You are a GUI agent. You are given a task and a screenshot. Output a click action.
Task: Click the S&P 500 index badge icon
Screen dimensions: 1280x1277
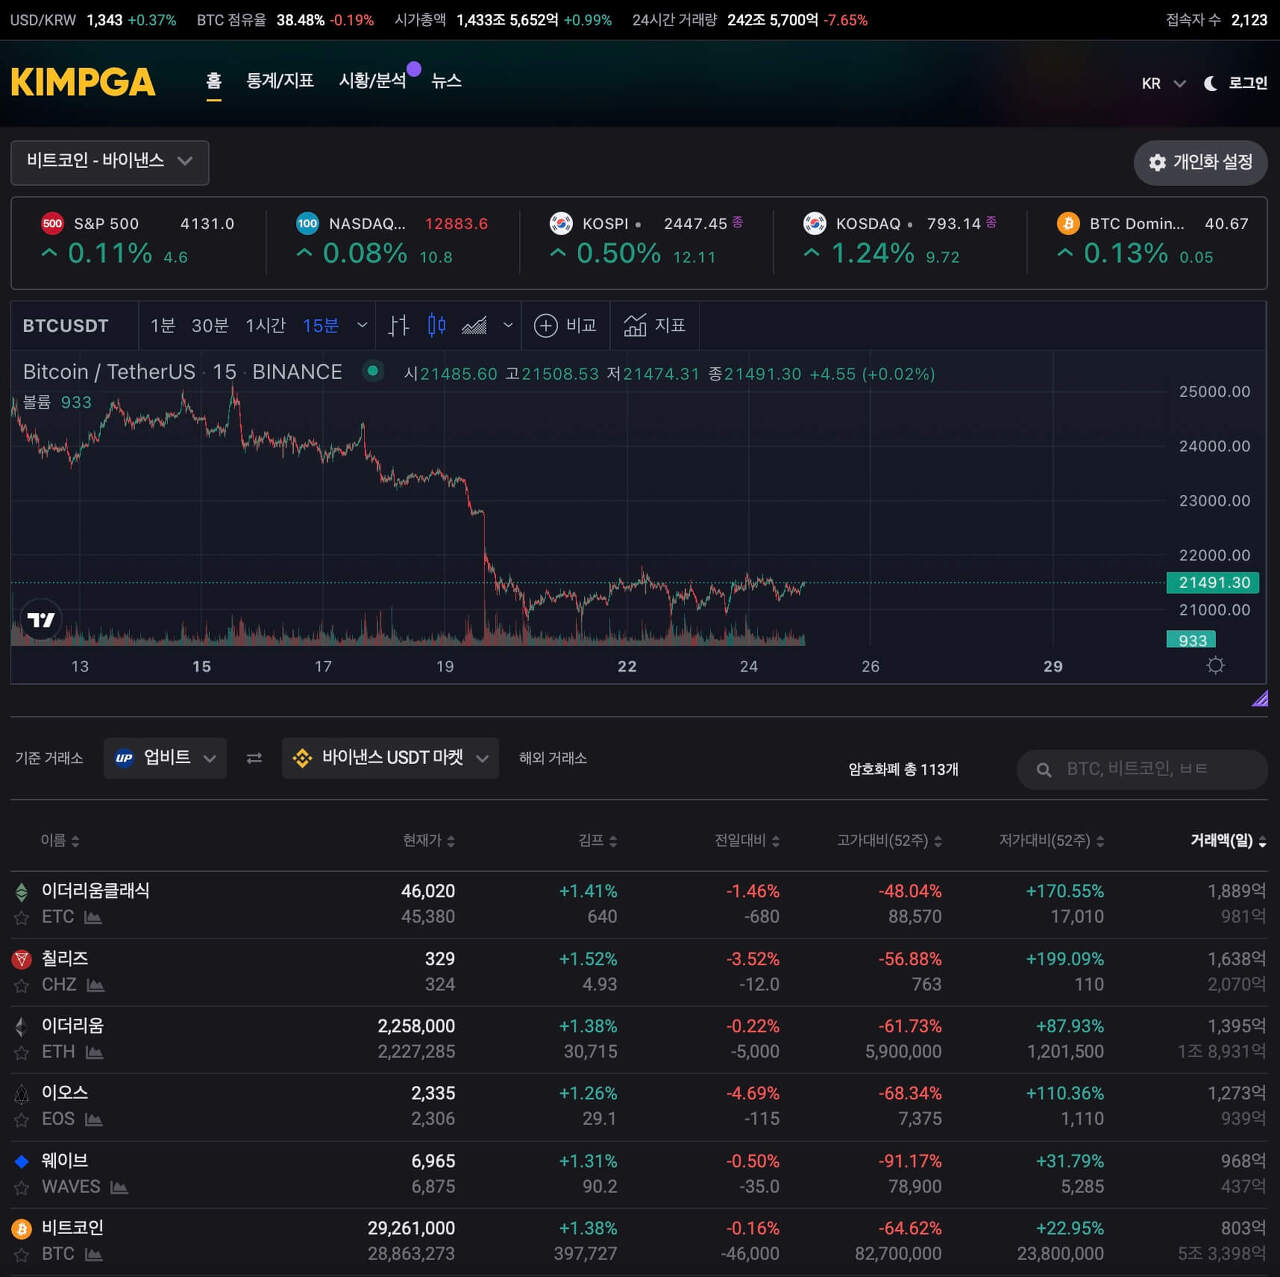point(52,224)
